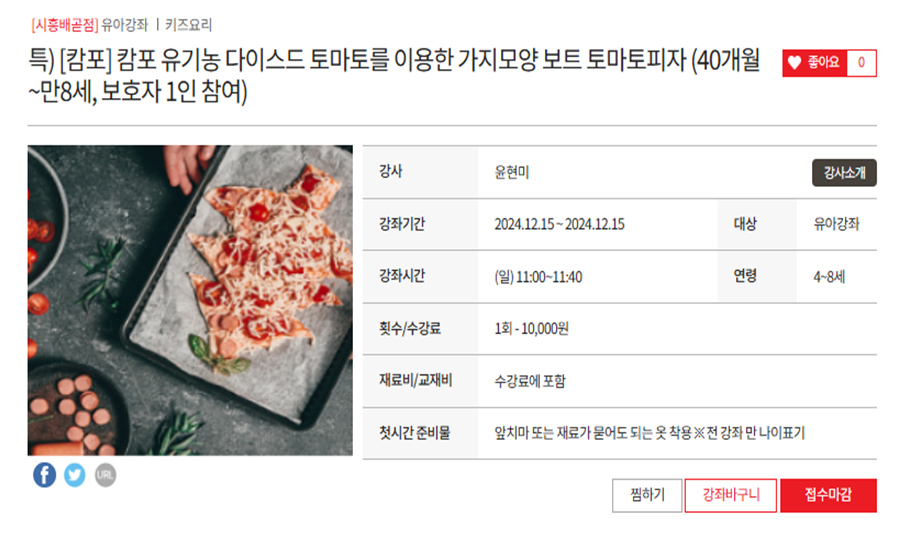Click the class time (일) 11:00~11:40
This screenshot has width=900, height=540.
[538, 277]
